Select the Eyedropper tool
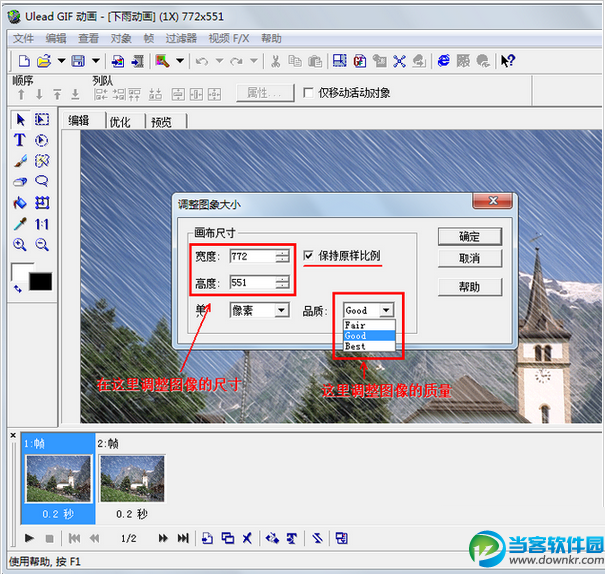This screenshot has height=574, width=605. point(20,224)
